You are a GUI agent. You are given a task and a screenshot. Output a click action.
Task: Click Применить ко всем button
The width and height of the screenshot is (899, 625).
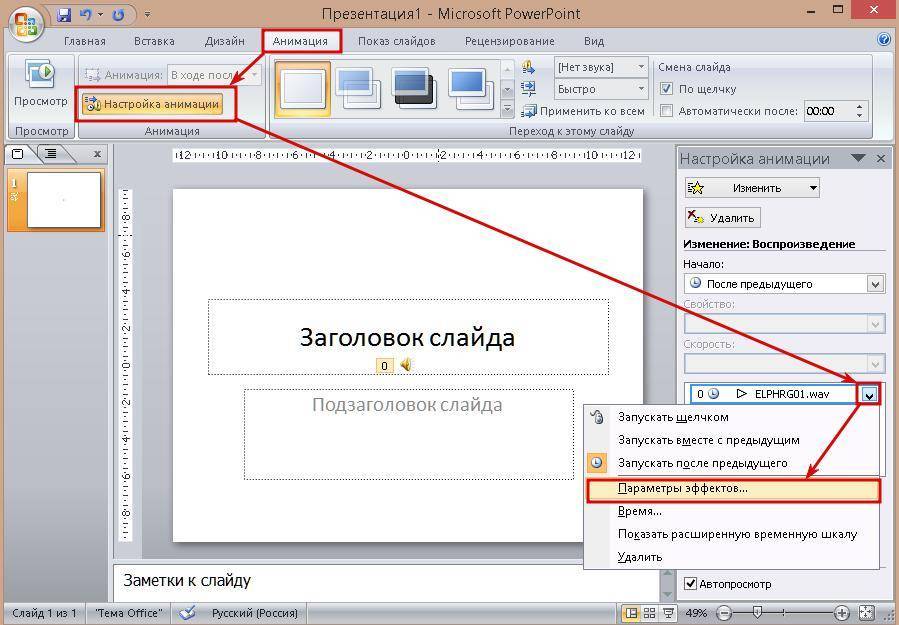coord(583,111)
